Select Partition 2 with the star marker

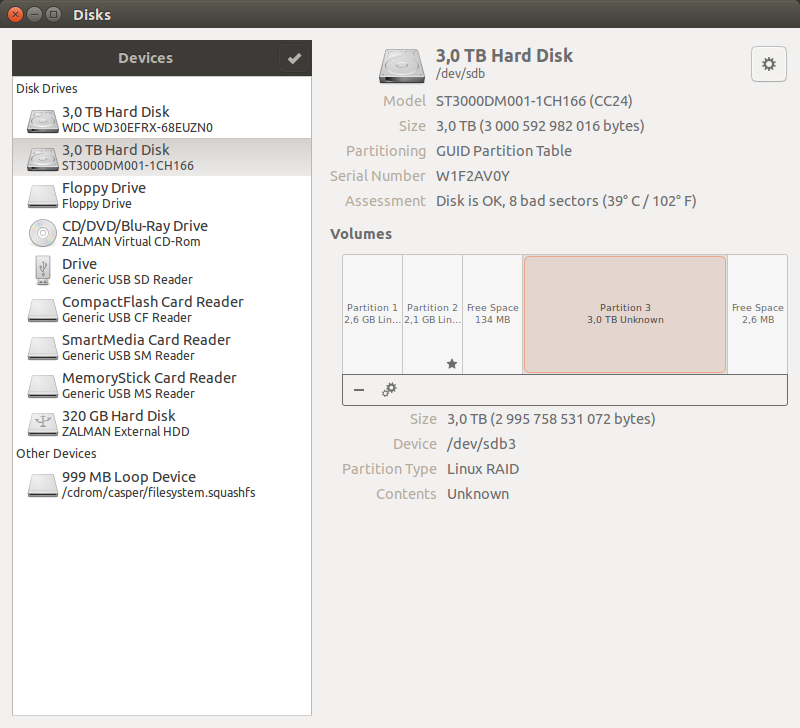point(433,314)
